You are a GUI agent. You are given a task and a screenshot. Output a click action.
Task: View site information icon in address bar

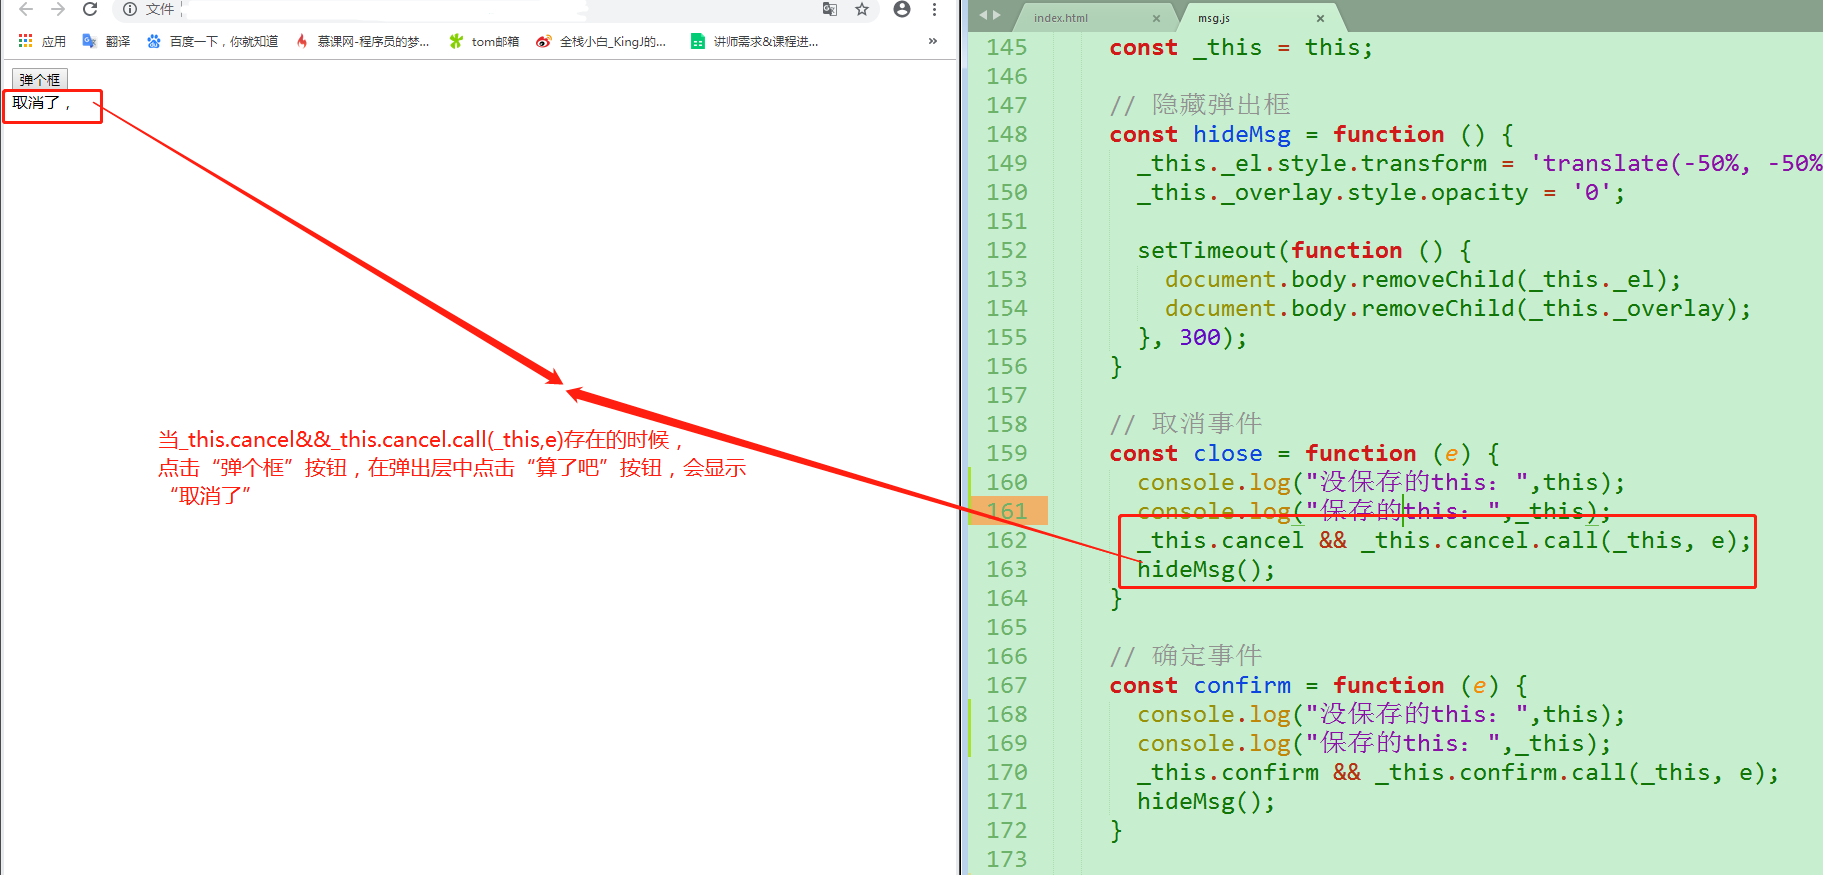click(x=130, y=9)
